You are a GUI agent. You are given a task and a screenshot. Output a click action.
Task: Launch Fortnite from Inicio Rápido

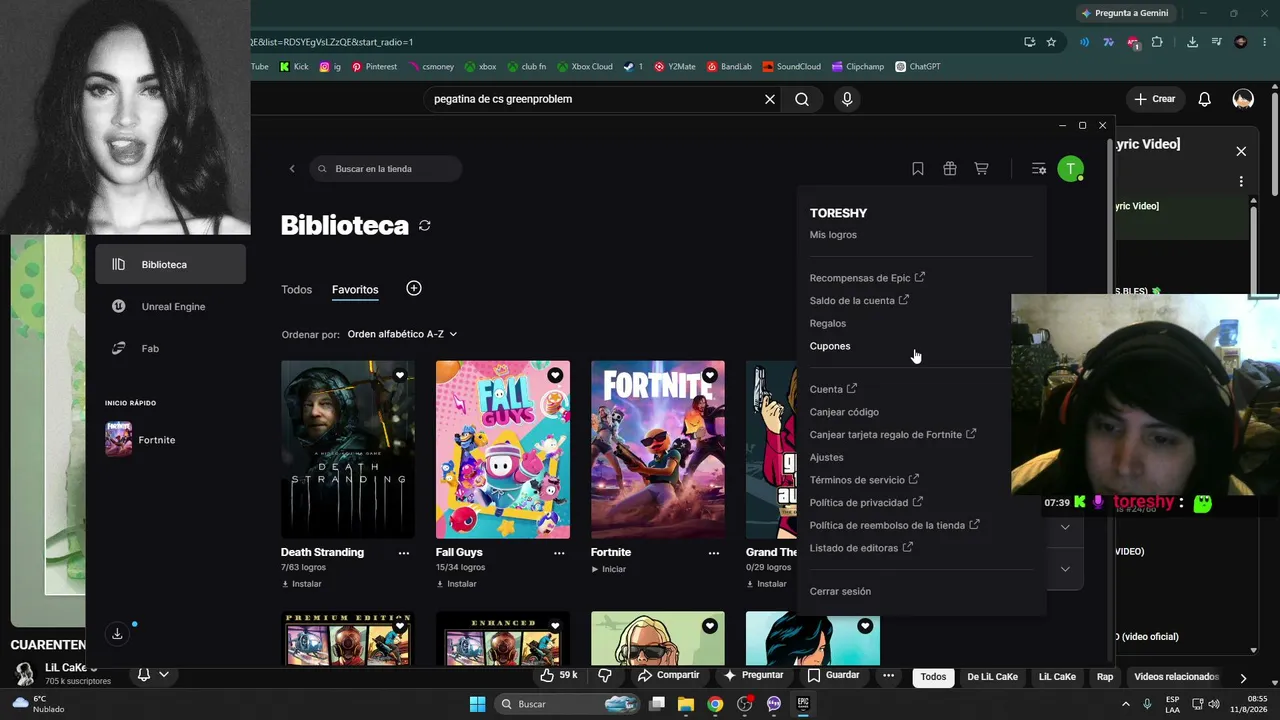pos(140,440)
